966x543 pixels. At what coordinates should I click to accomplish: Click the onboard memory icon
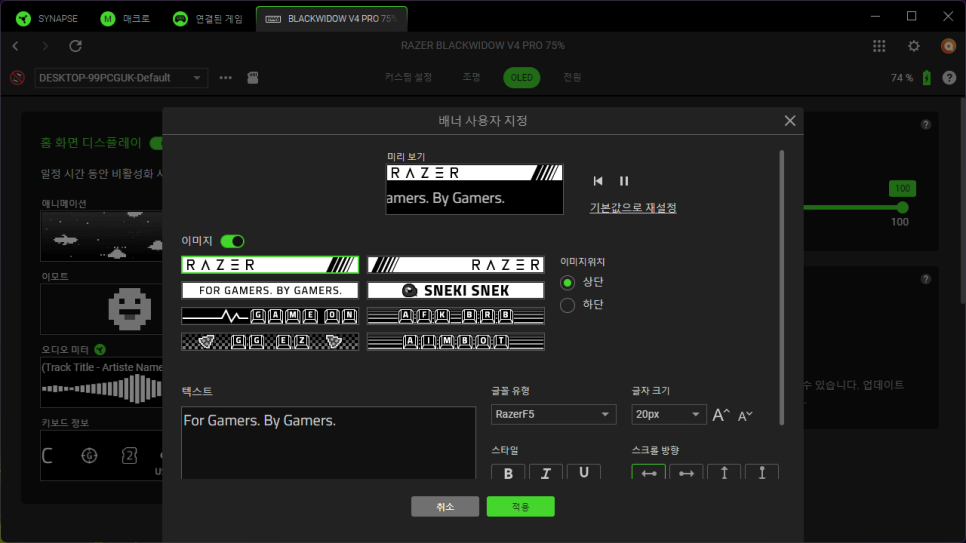click(x=253, y=78)
